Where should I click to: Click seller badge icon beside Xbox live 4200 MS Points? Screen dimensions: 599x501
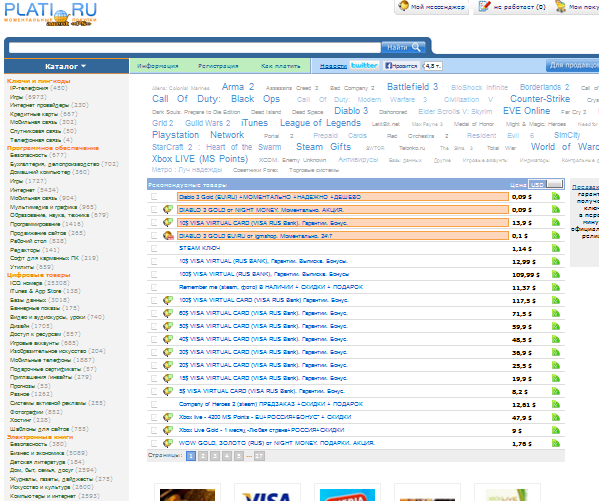[168, 417]
